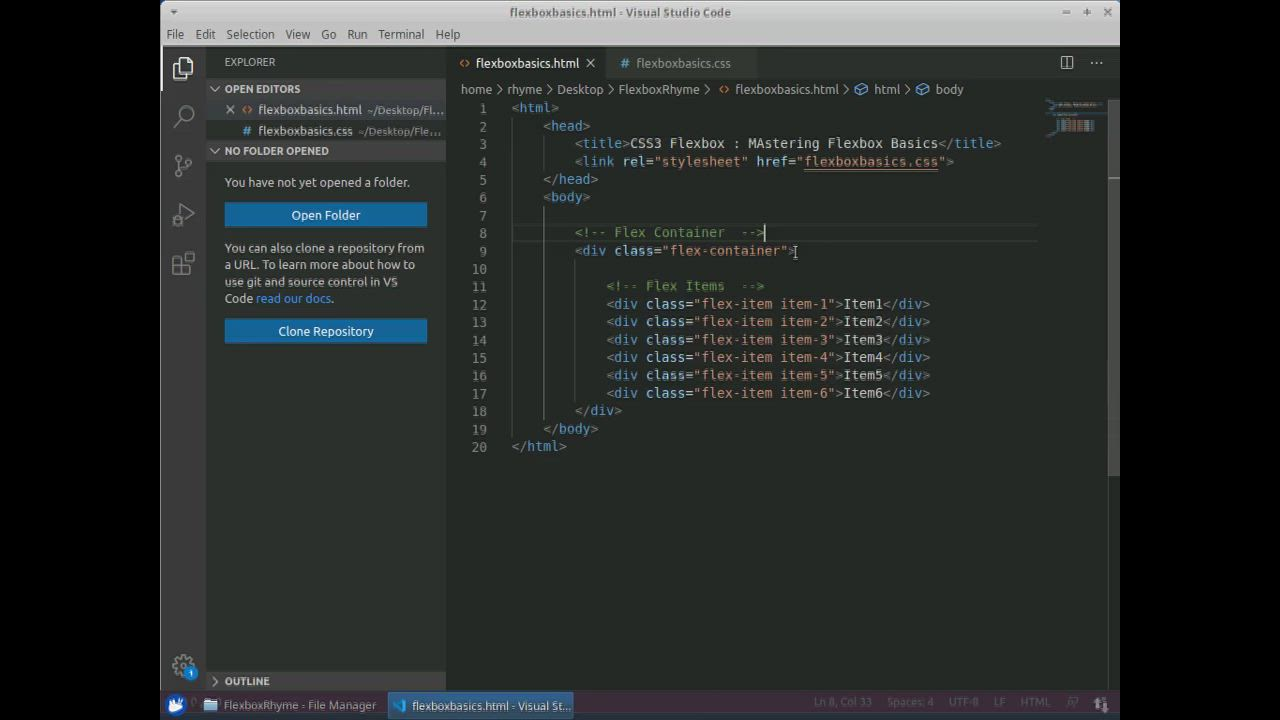Click the Split Editor Right icon
Viewport: 1280px width, 720px height.
pos(1067,63)
